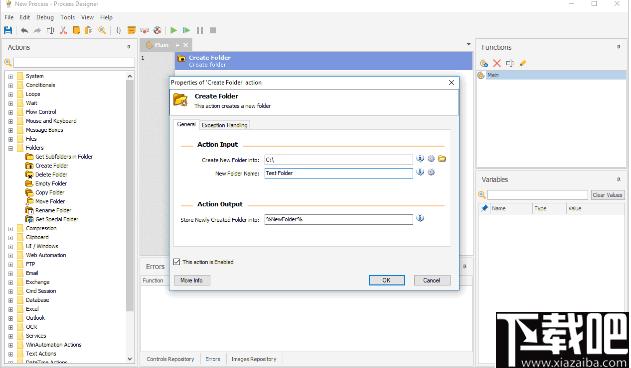Viewport: 631px width, 368px height.
Task: Click the More Info button
Action: point(192,280)
